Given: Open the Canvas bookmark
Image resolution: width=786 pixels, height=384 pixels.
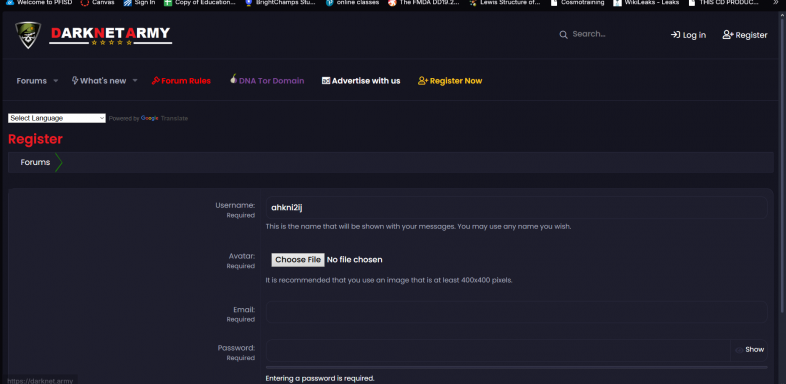Looking at the screenshot, I should tap(98, 3).
